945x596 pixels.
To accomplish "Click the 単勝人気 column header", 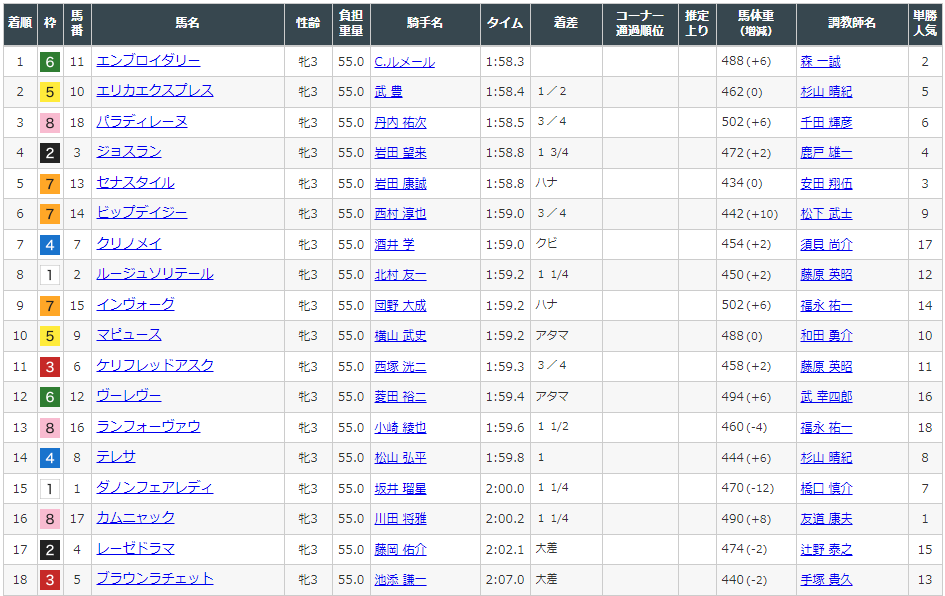I will click(x=925, y=23).
